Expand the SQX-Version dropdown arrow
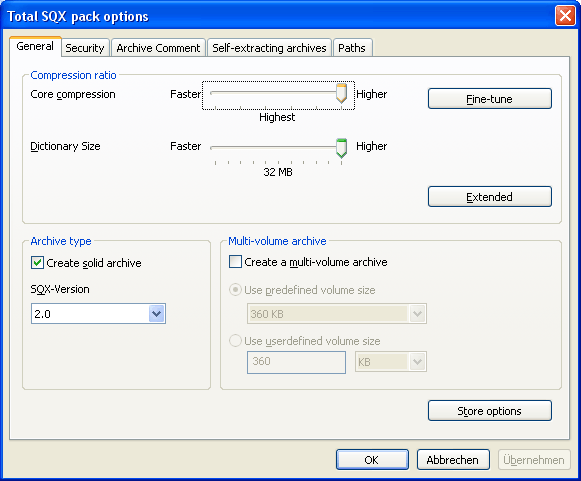The height and width of the screenshot is (481, 581). pos(157,314)
